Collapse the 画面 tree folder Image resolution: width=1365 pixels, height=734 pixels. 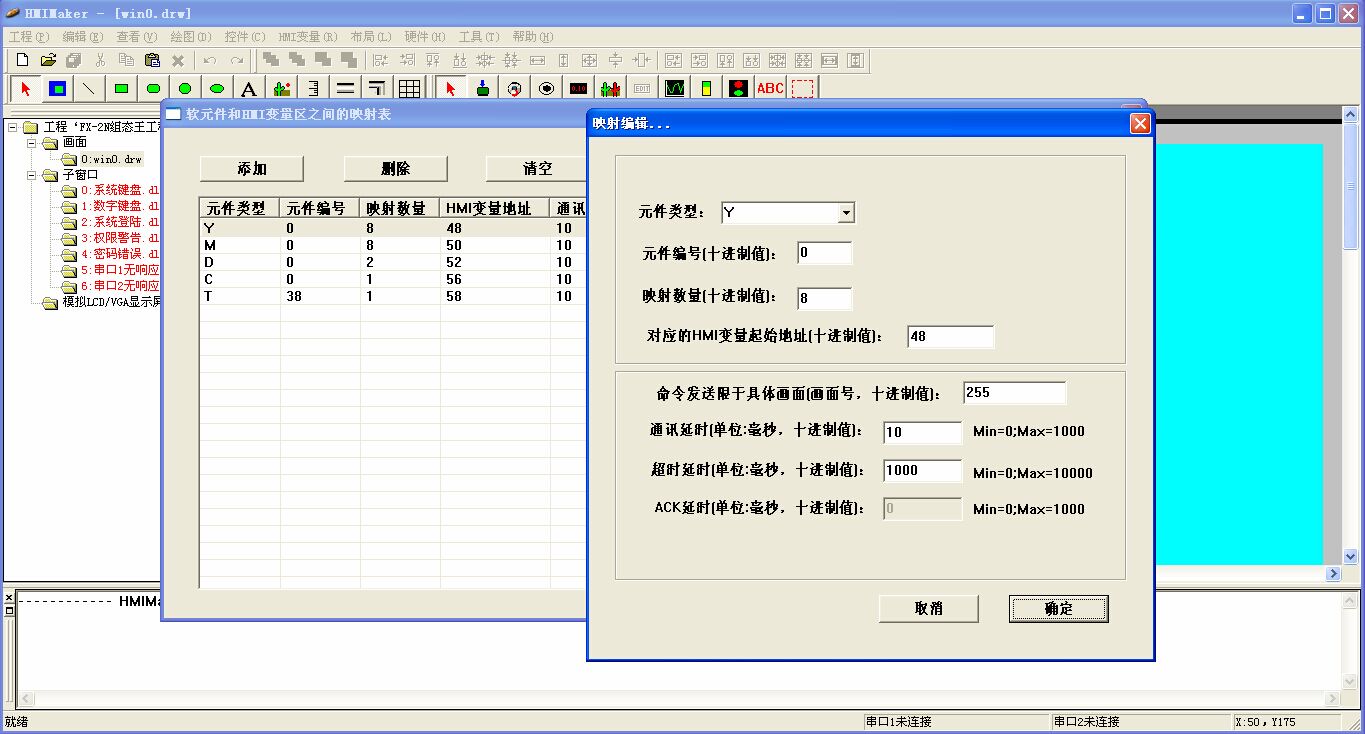(31, 143)
